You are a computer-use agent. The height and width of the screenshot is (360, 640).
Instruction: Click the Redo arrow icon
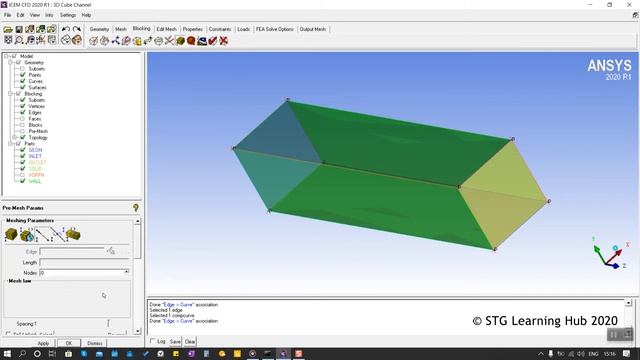pyautogui.click(x=77, y=29)
